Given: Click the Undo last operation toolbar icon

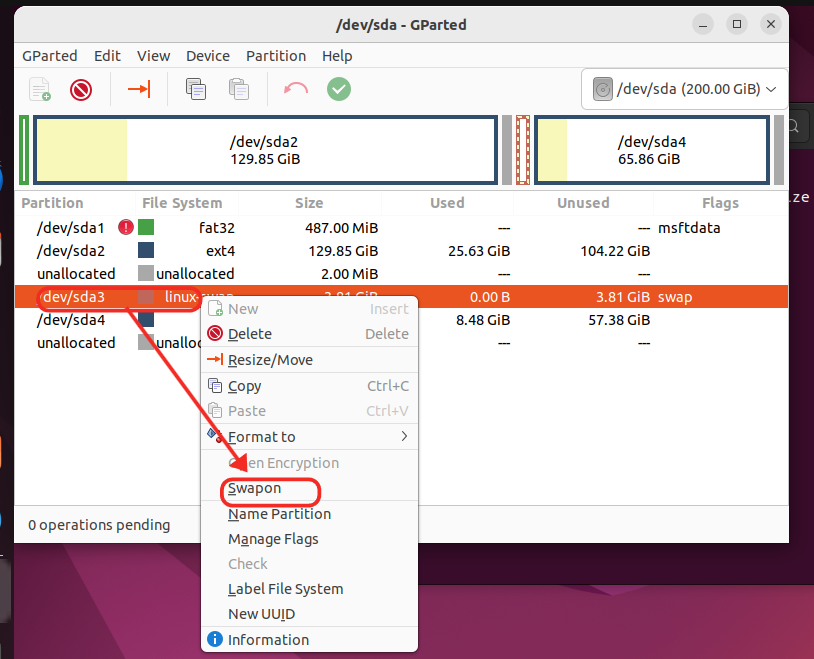Looking at the screenshot, I should 296,89.
